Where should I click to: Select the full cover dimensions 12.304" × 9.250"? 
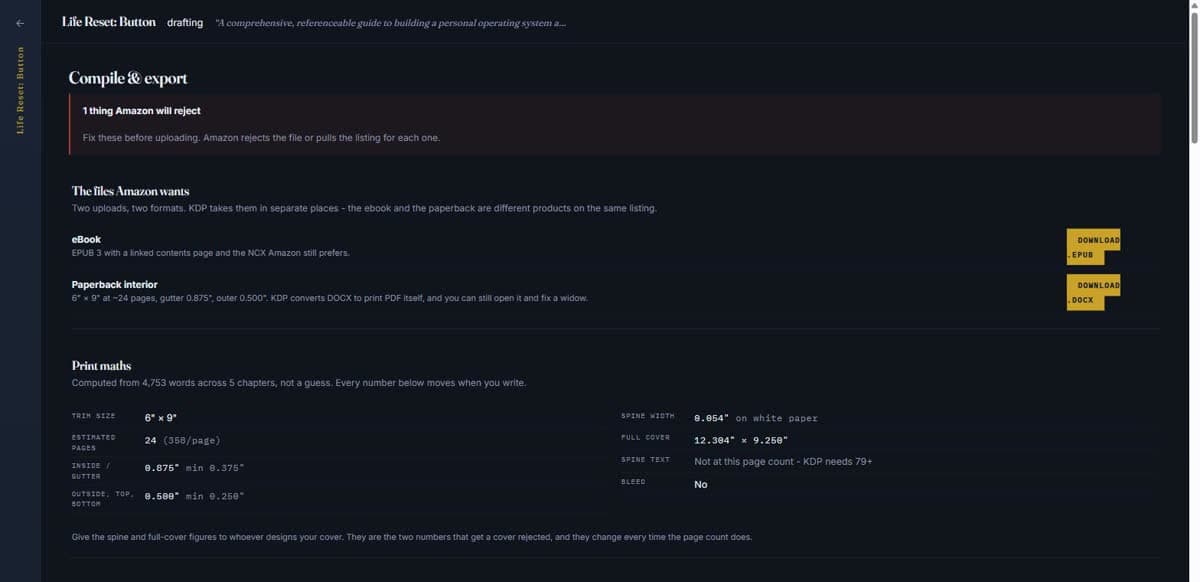tap(741, 440)
